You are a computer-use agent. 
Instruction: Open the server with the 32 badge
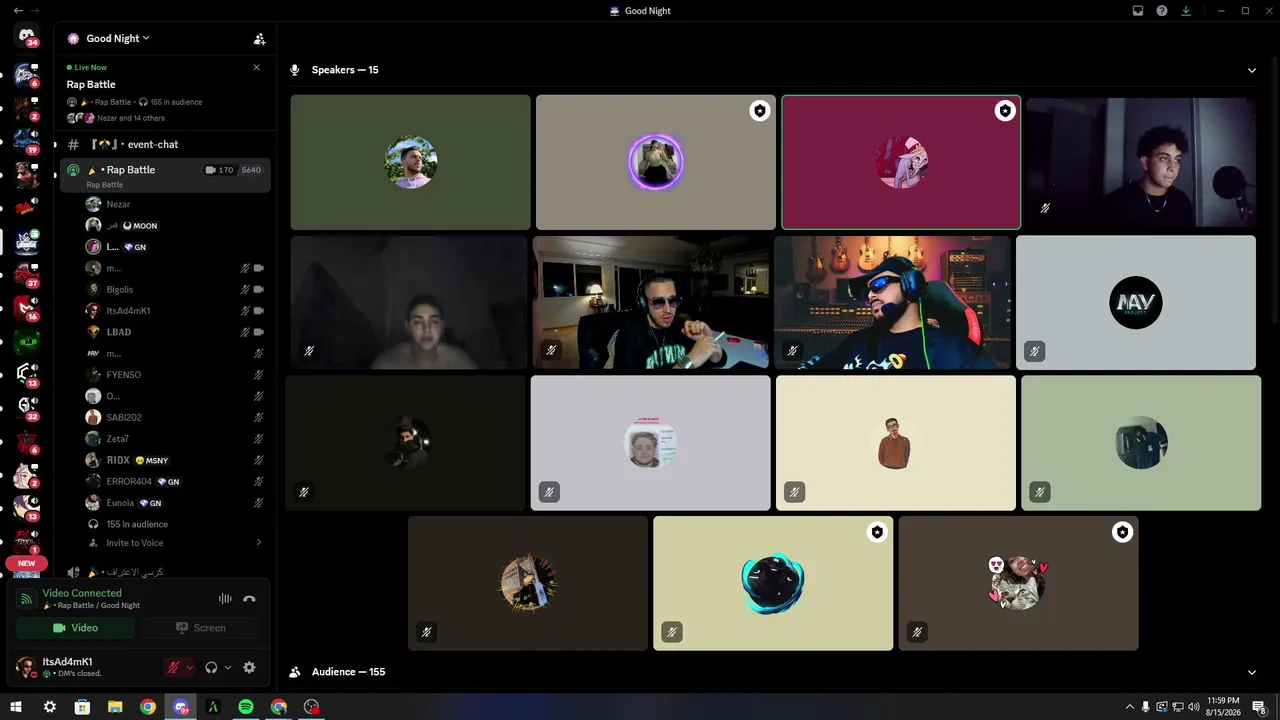click(27, 407)
